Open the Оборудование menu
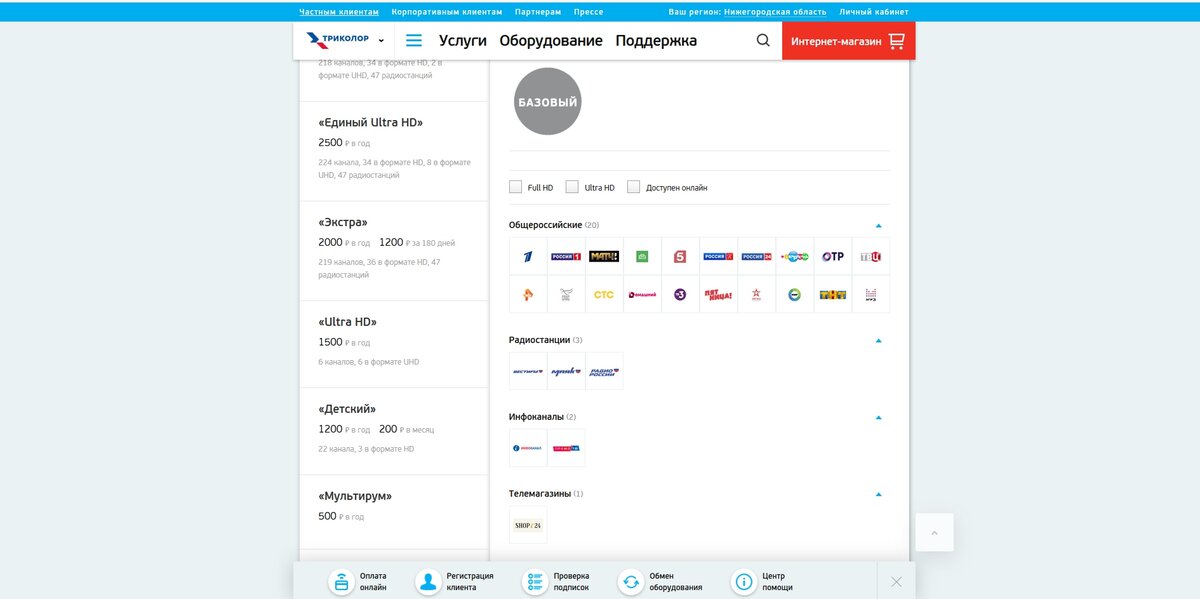1200x599 pixels. pos(551,41)
